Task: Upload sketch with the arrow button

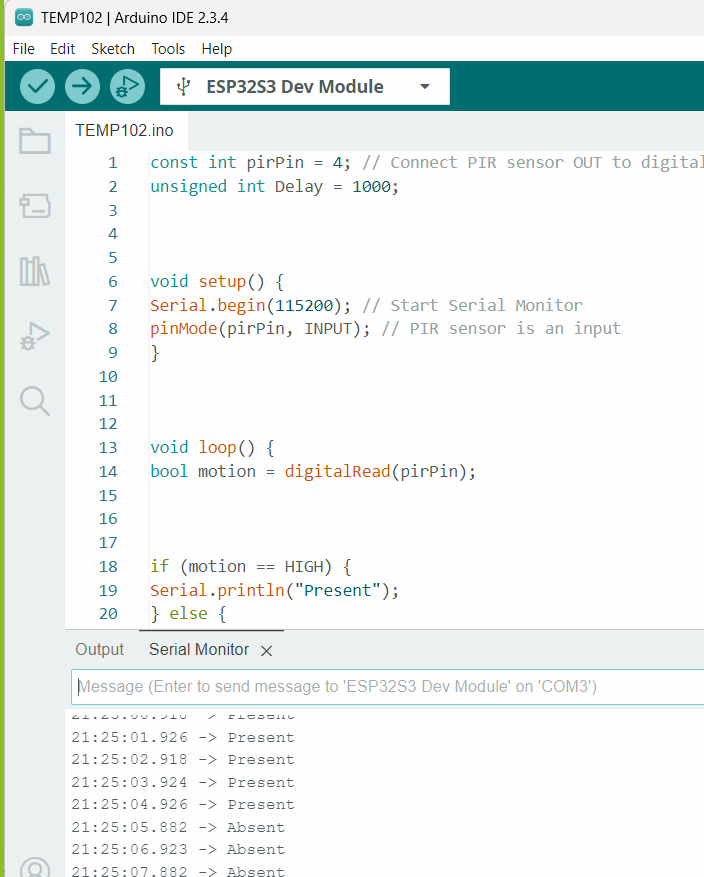Action: [82, 87]
